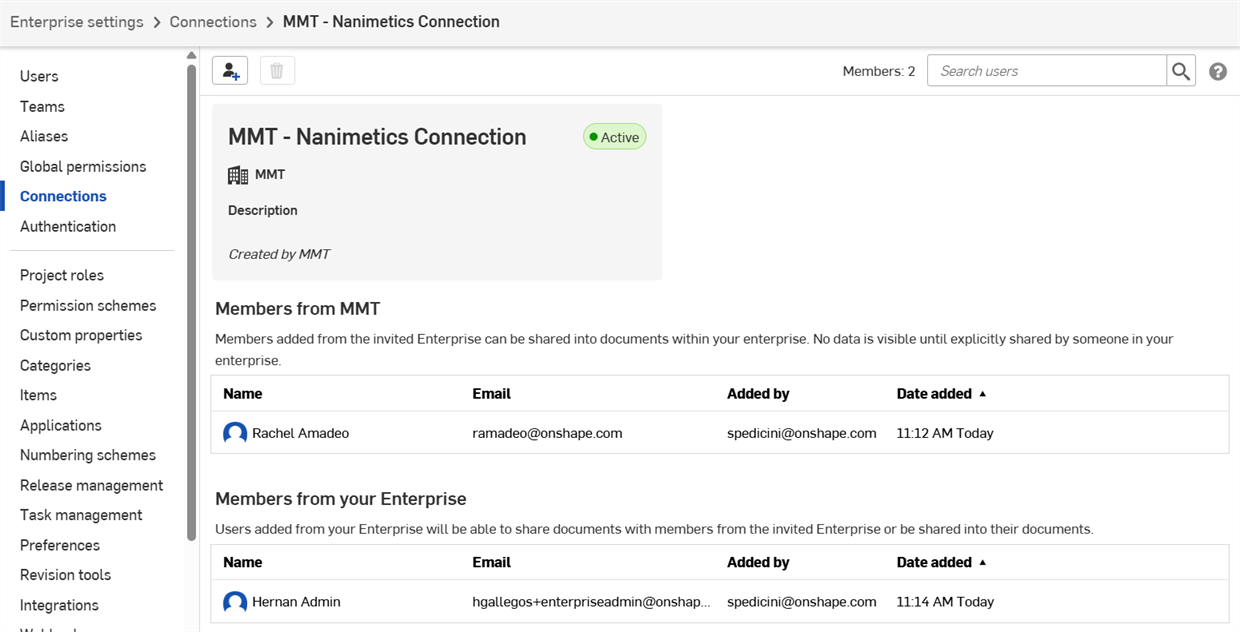Click the MMT building icon
Image resolution: width=1240 pixels, height=632 pixels.
[238, 175]
